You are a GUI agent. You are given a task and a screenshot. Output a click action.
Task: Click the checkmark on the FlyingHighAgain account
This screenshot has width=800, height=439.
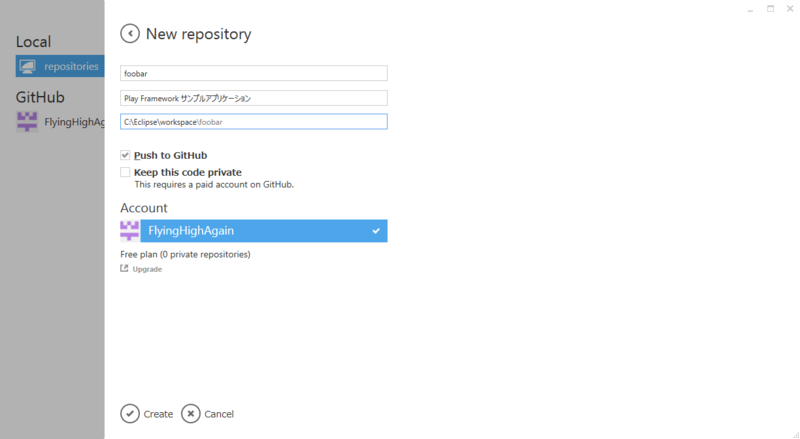[376, 231]
